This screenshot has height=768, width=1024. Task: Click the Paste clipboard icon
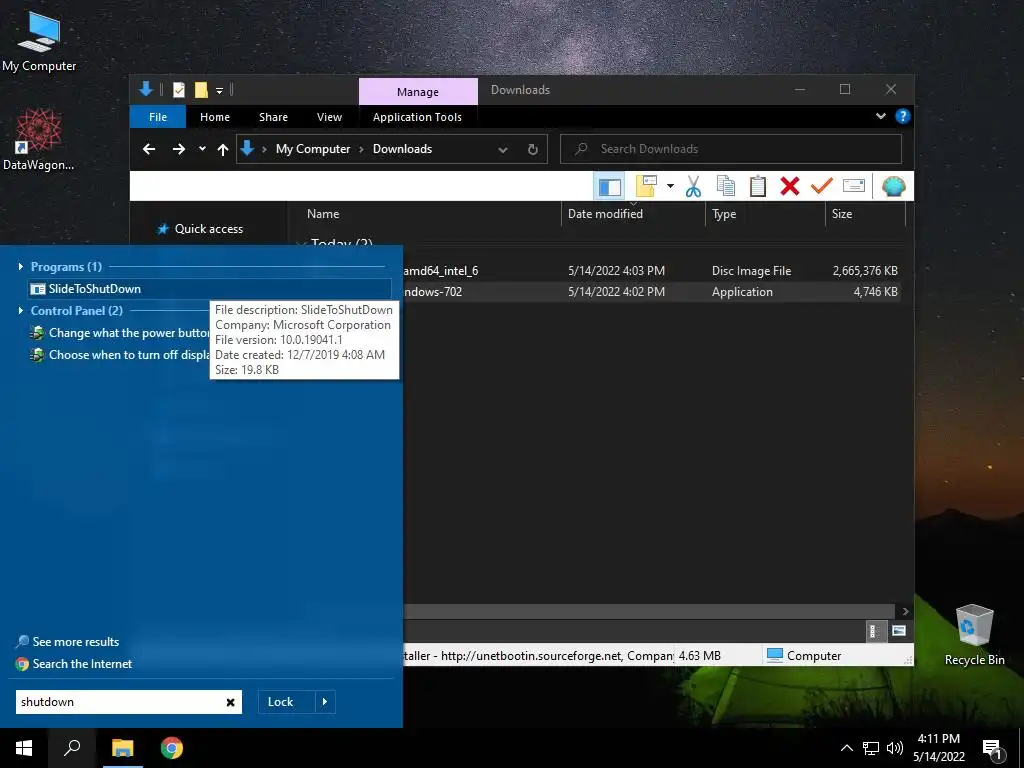[x=758, y=186]
